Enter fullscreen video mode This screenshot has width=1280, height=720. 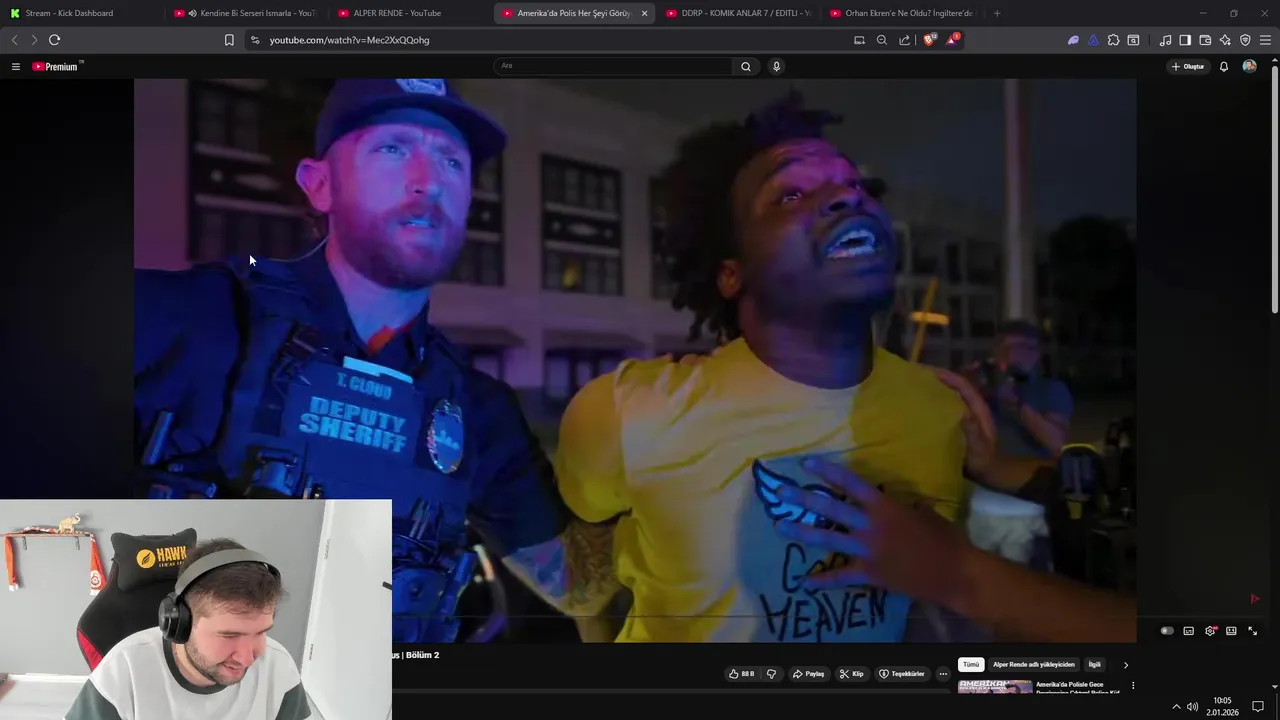pyautogui.click(x=1252, y=631)
